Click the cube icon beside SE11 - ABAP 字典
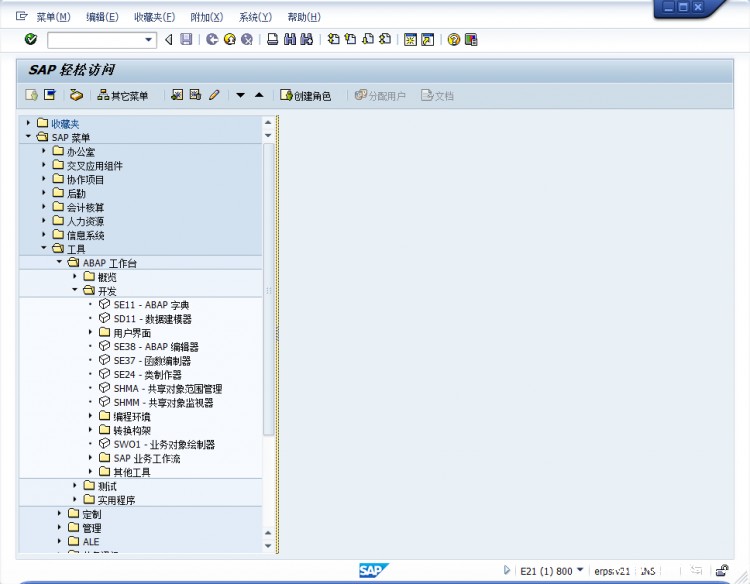 click(x=105, y=305)
